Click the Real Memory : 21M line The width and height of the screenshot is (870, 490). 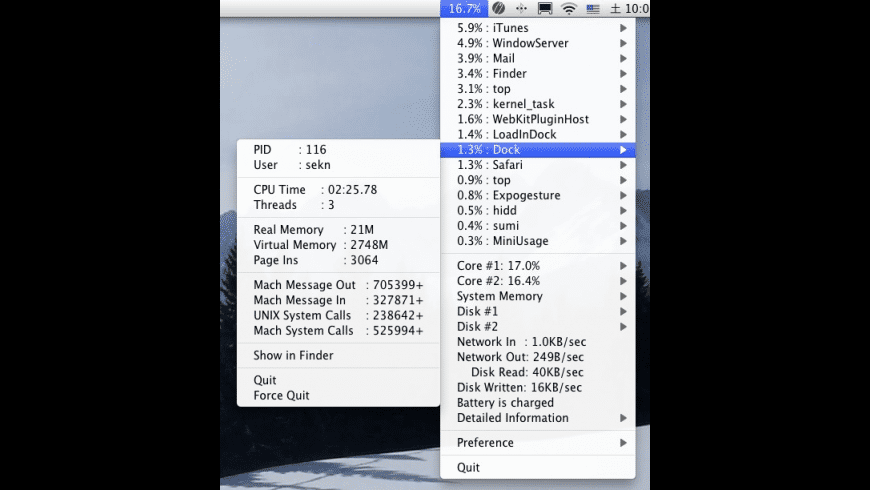[338, 230]
